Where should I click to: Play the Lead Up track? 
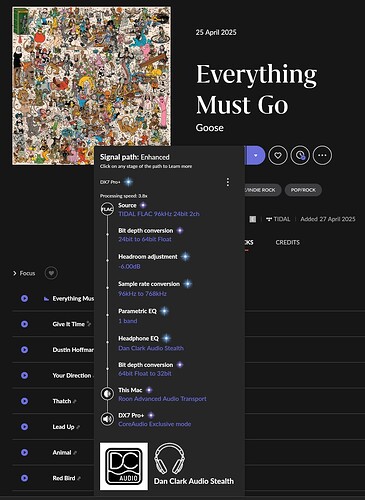[x=24, y=427]
